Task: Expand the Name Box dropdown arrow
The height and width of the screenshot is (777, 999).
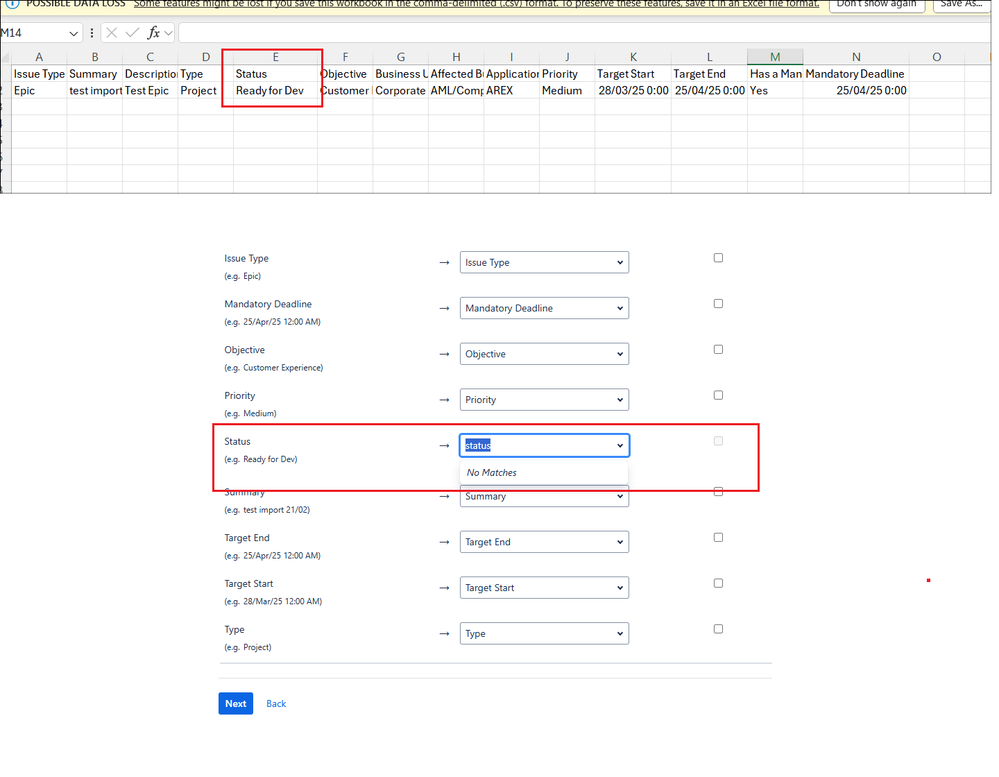Action: (73, 33)
